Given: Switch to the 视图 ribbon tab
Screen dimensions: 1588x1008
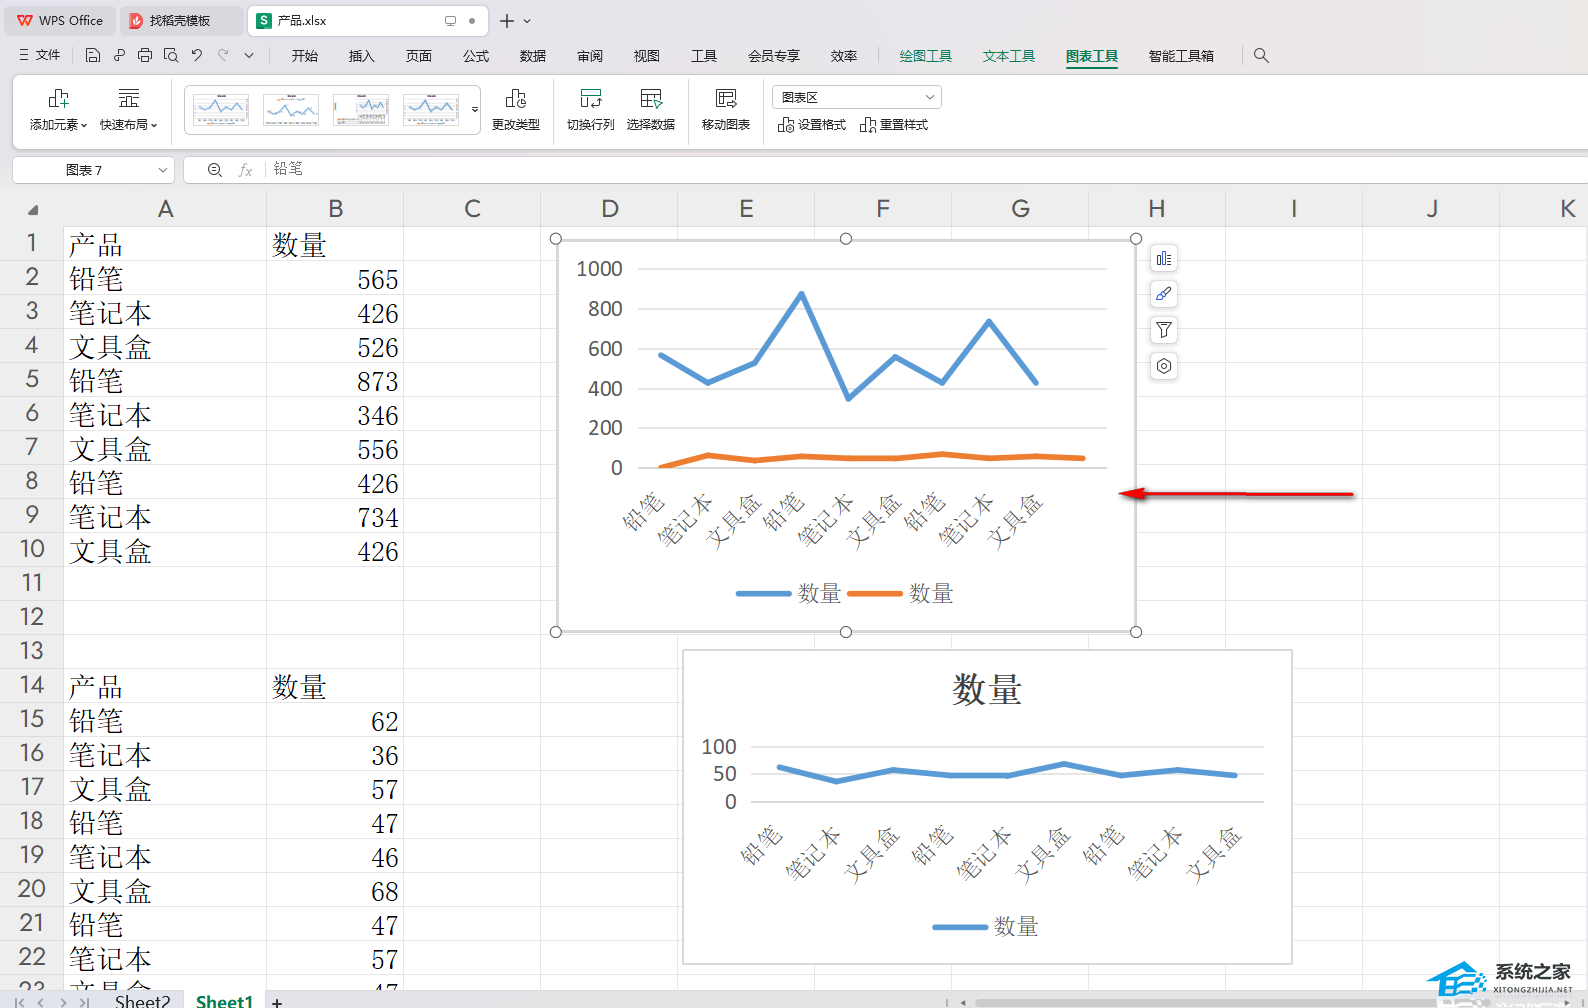Looking at the screenshot, I should [647, 56].
